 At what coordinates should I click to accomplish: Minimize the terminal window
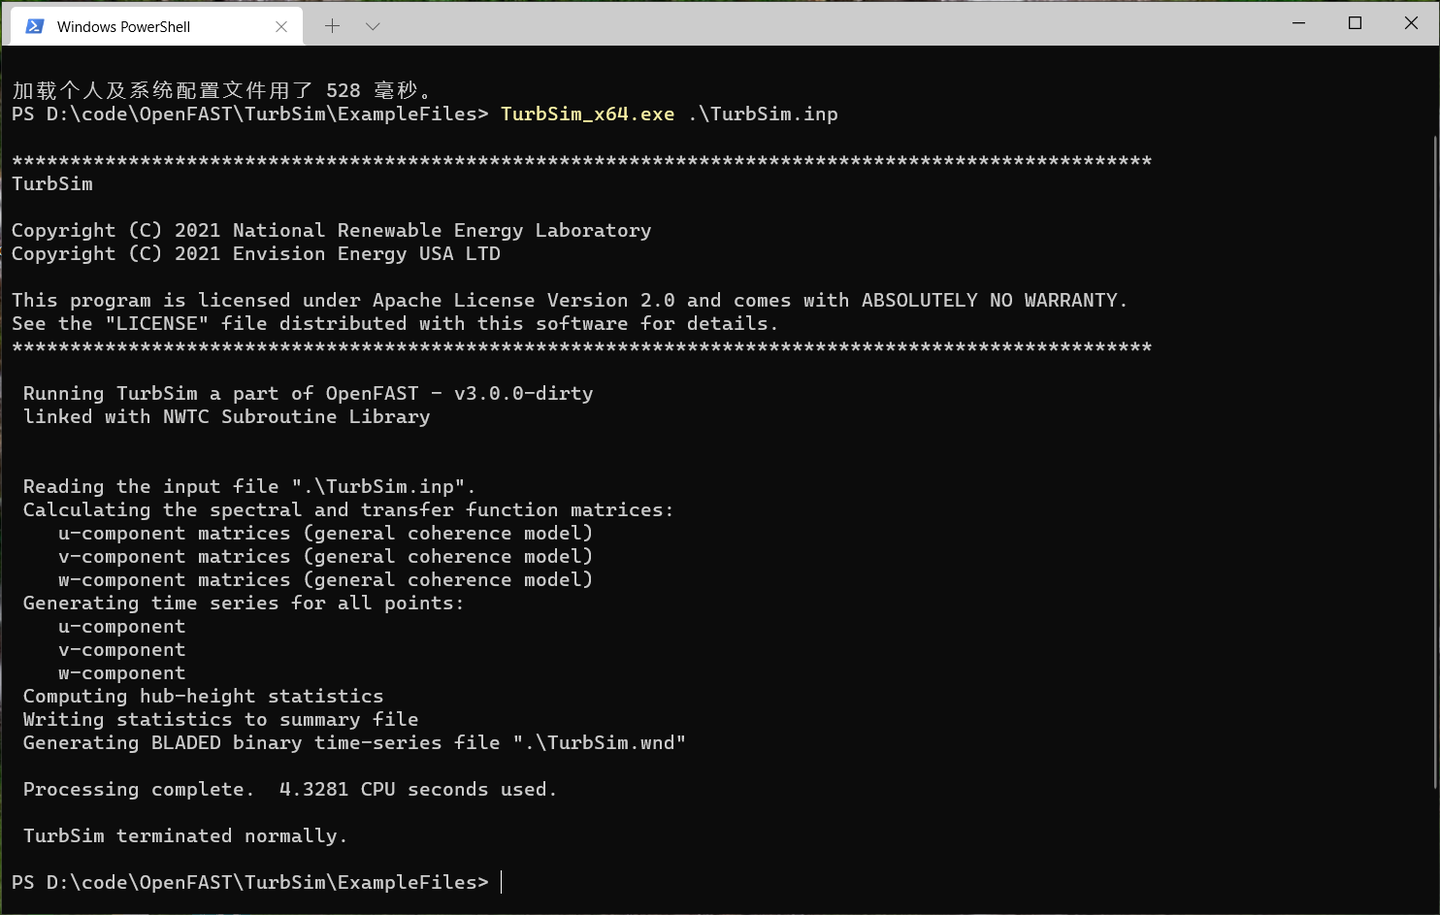tap(1299, 23)
